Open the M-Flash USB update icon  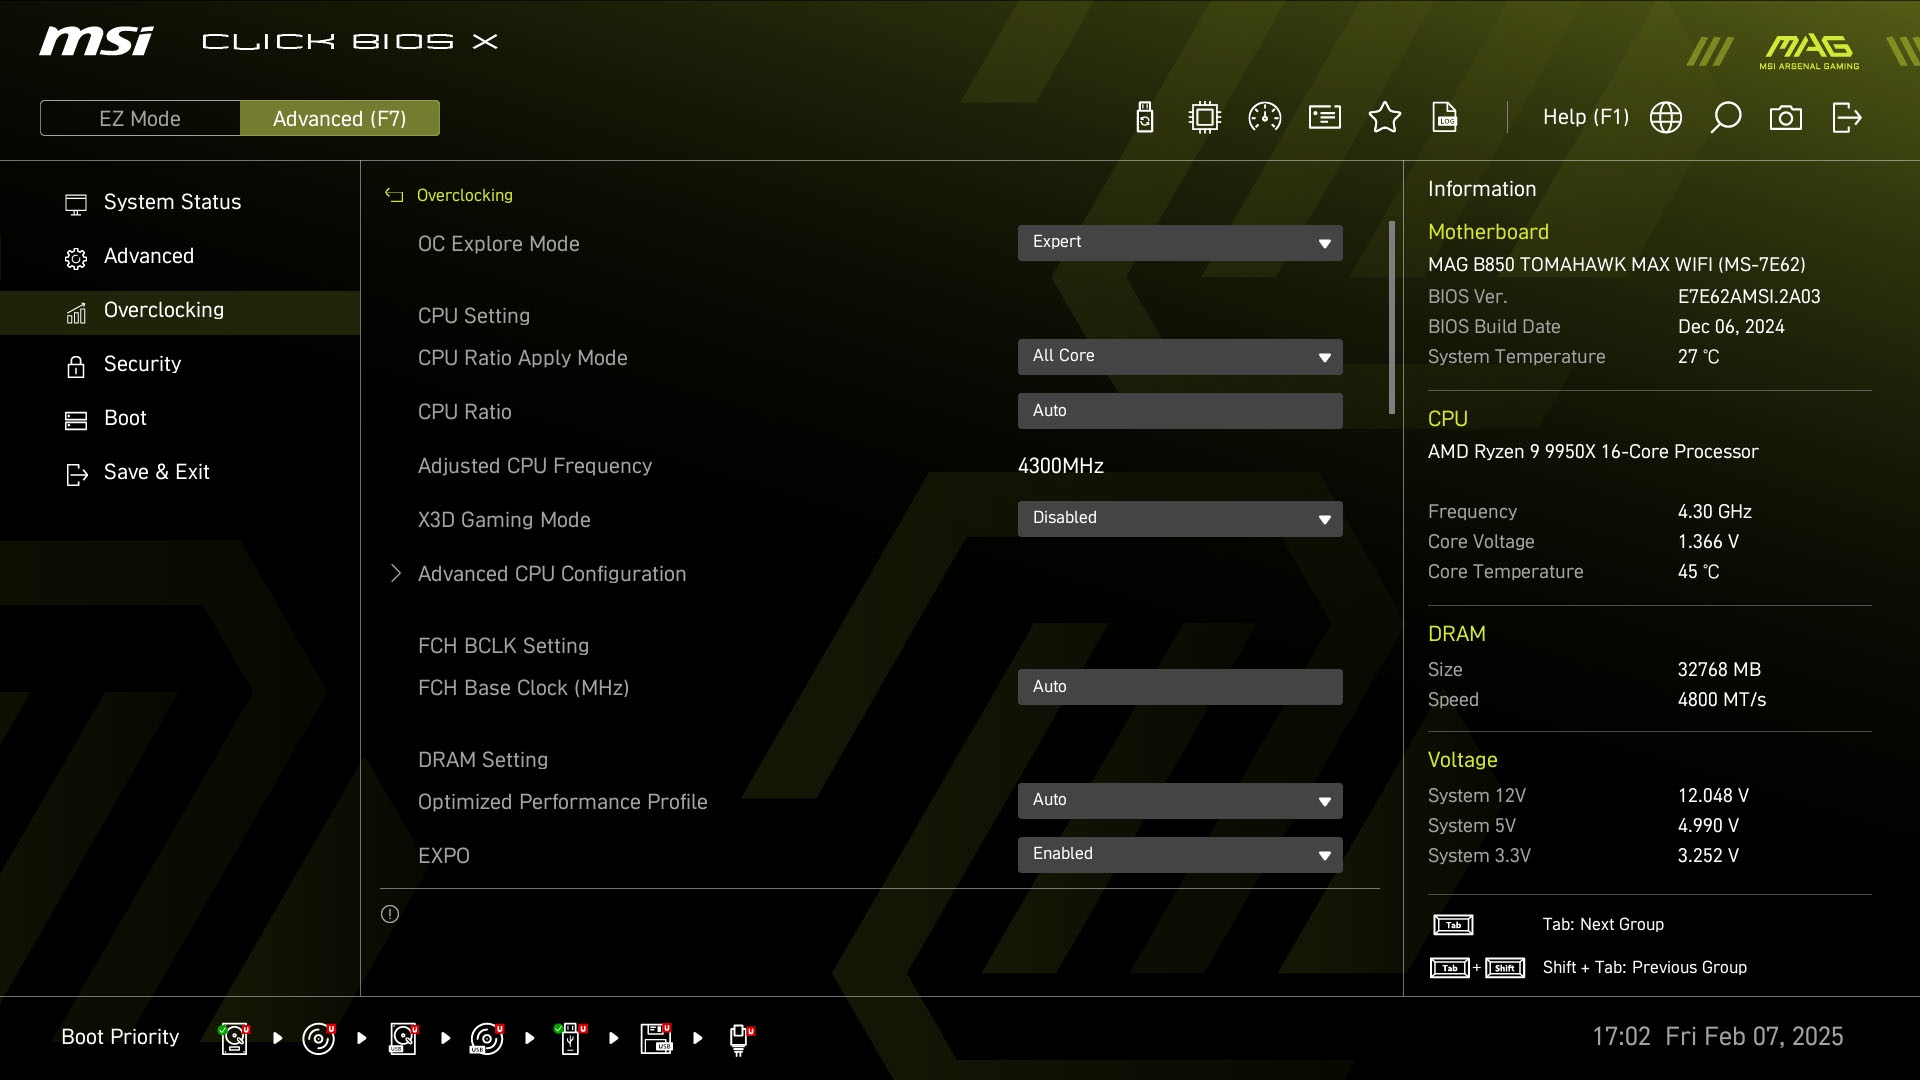(1145, 118)
